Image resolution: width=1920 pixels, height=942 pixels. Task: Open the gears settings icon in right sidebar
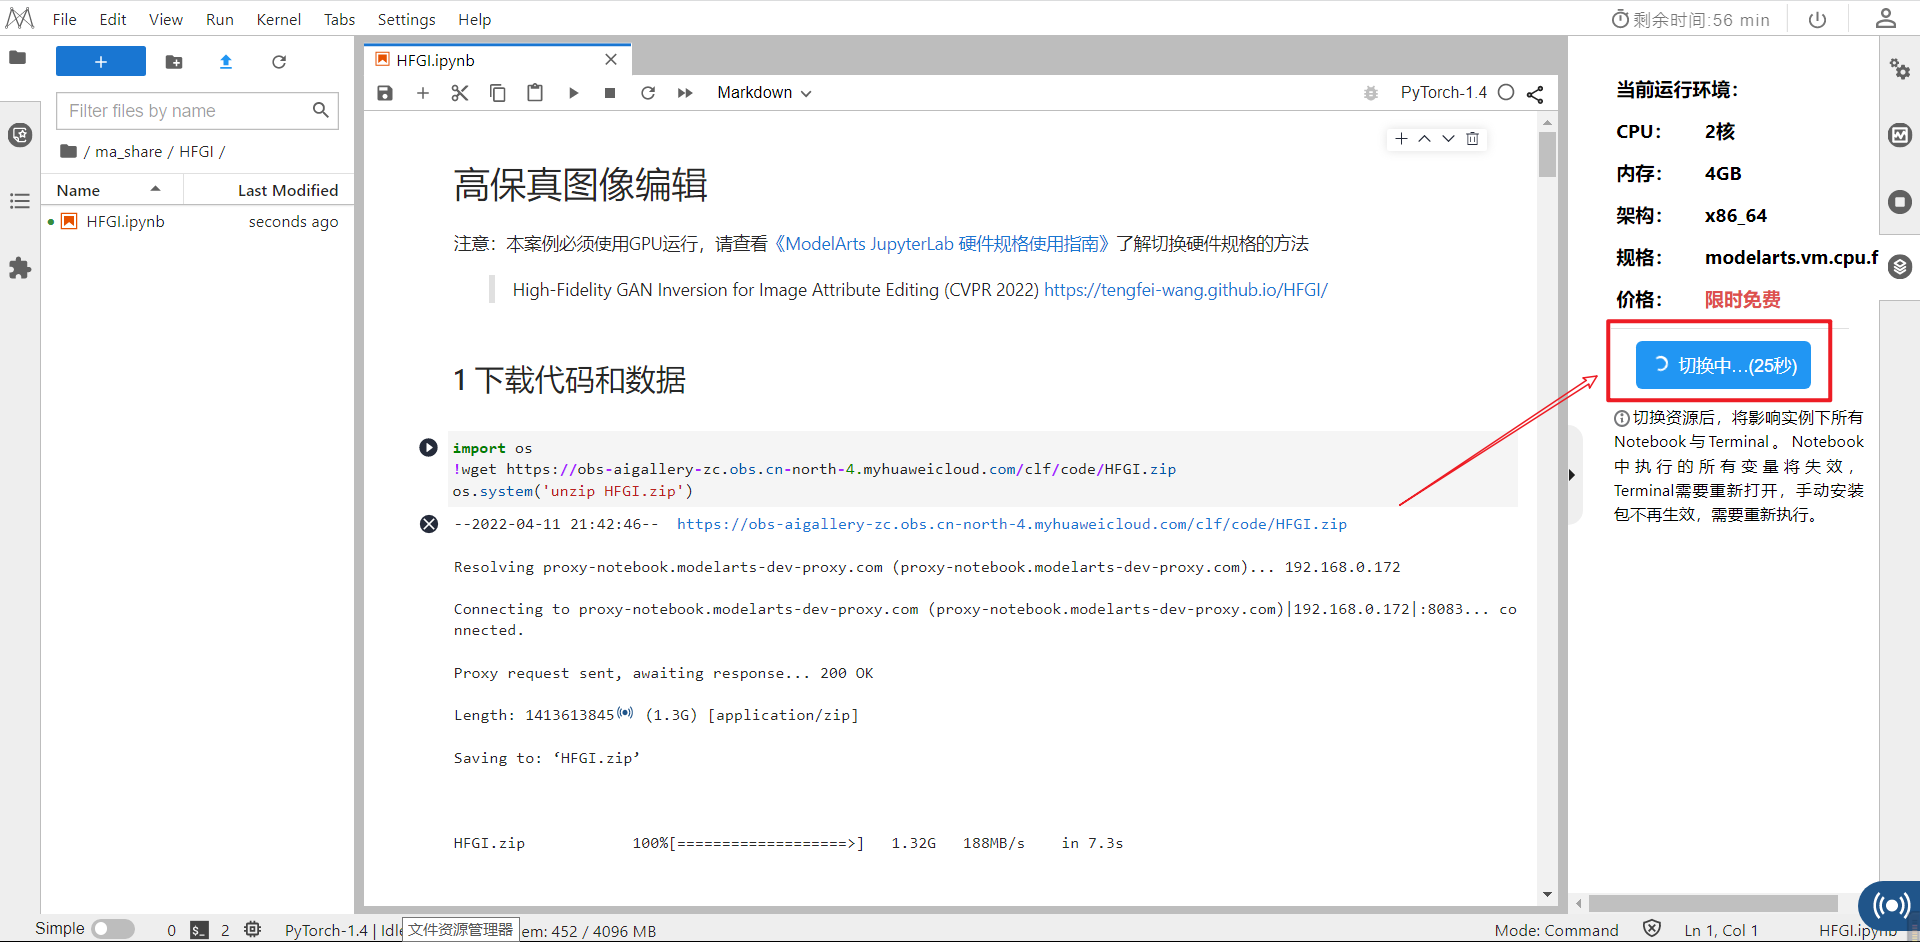tap(1900, 69)
